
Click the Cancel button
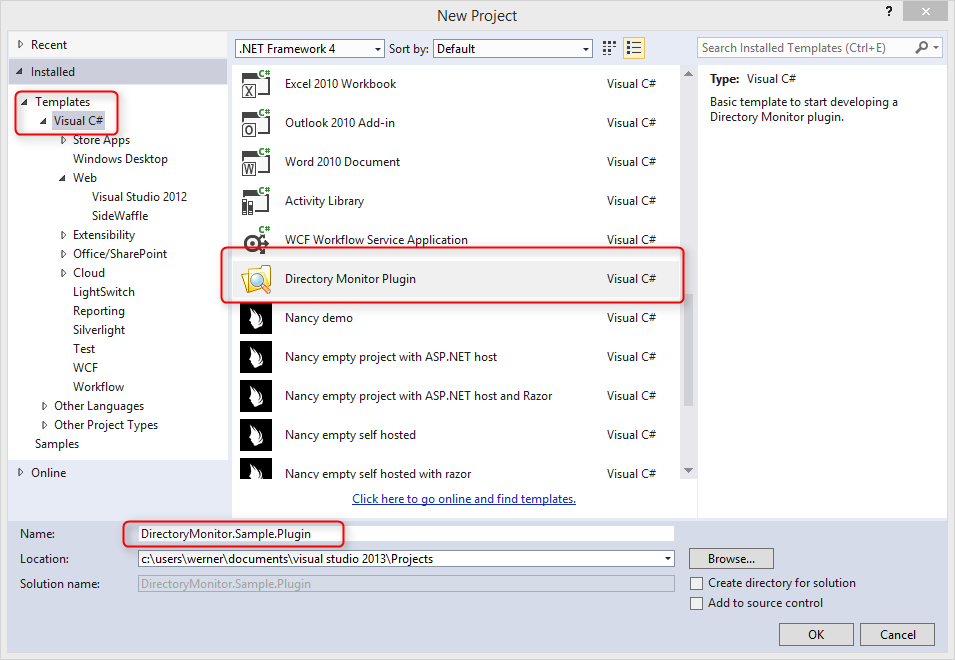(897, 634)
